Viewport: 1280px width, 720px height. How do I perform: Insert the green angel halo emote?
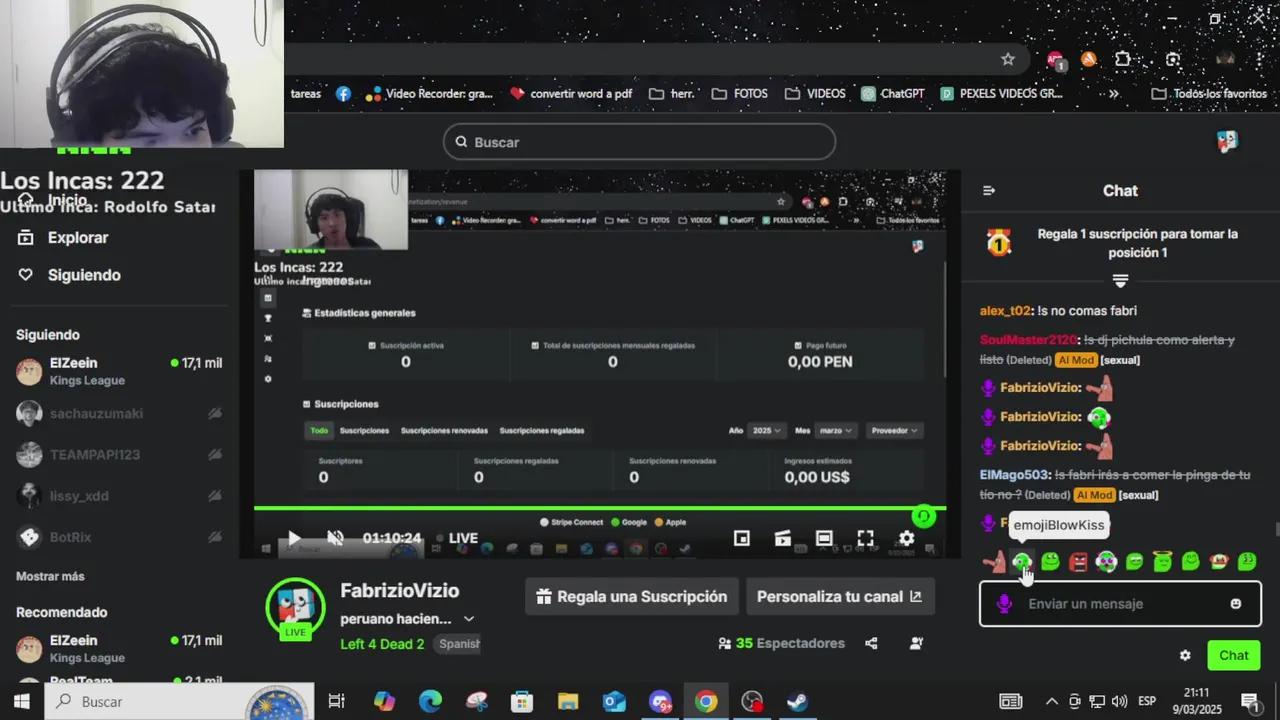1162,562
